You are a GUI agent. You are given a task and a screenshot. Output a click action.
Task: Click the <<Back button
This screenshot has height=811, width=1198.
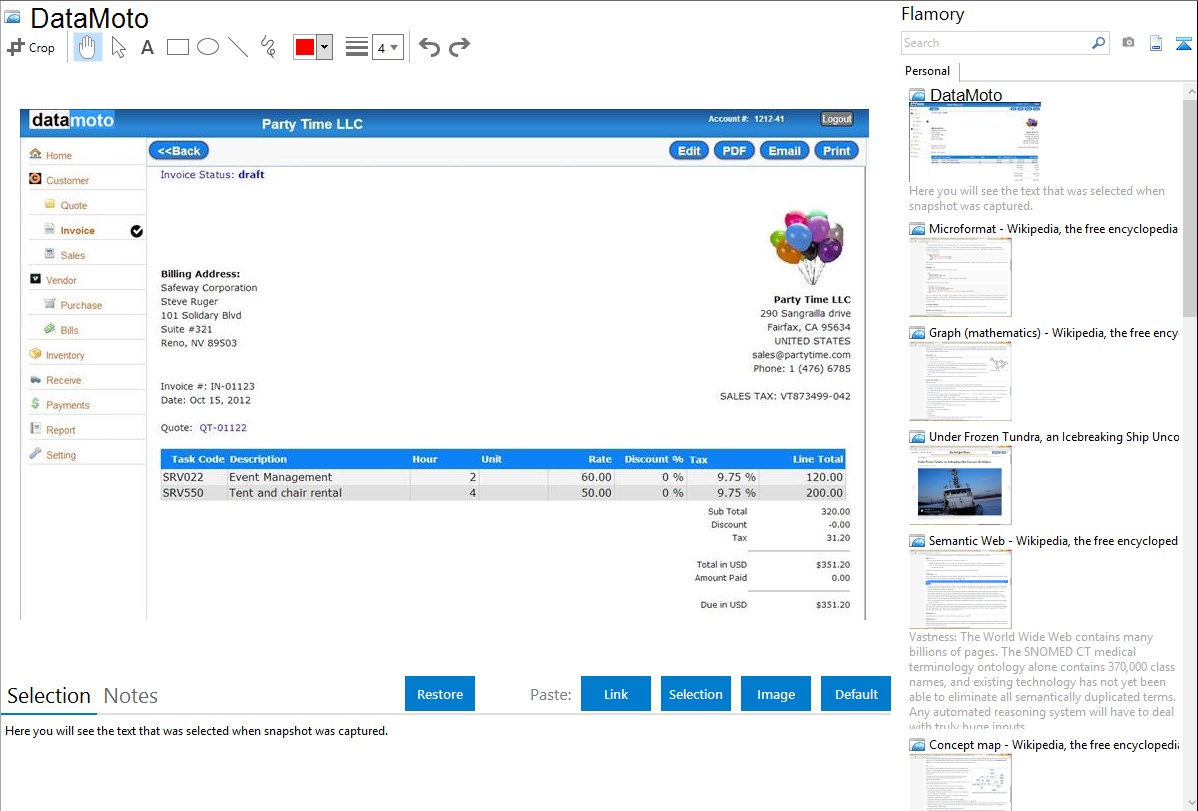point(179,151)
